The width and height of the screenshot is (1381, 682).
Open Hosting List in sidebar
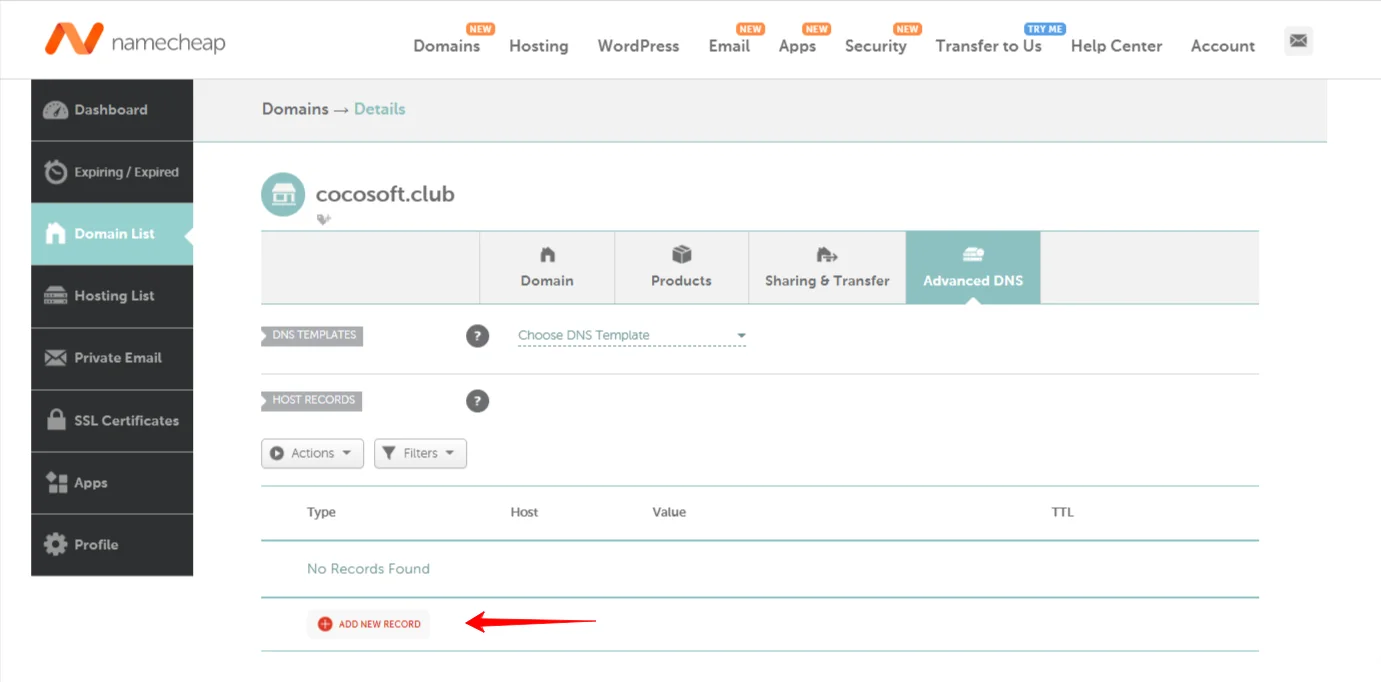click(112, 296)
